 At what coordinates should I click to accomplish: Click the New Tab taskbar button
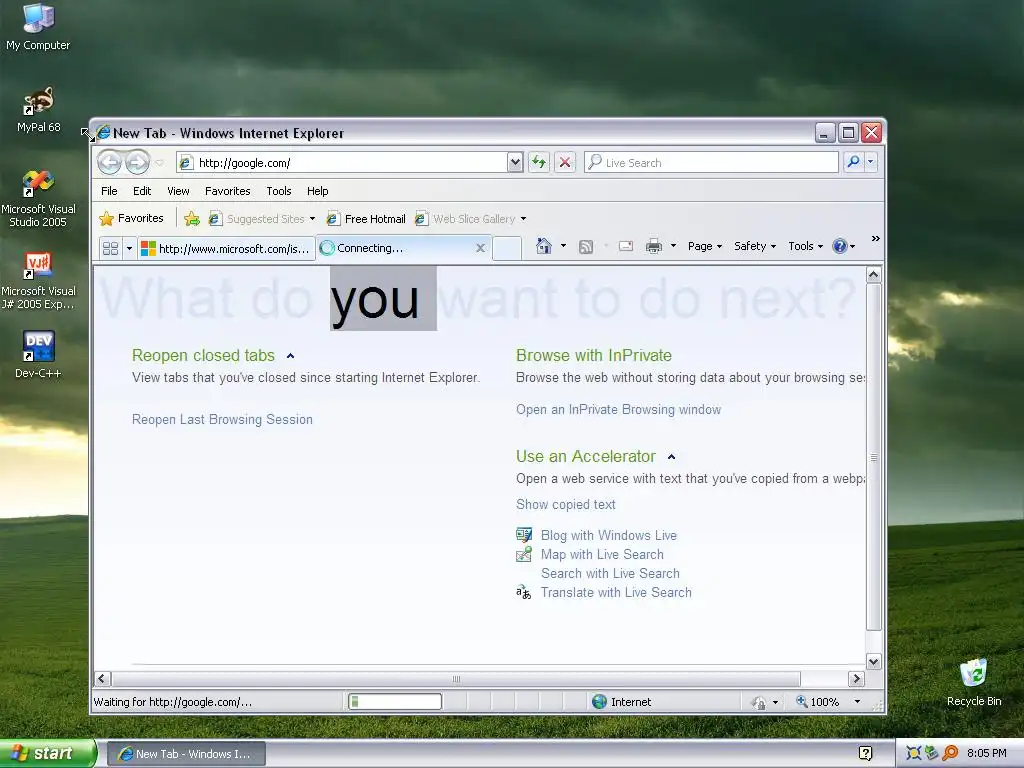[186, 754]
